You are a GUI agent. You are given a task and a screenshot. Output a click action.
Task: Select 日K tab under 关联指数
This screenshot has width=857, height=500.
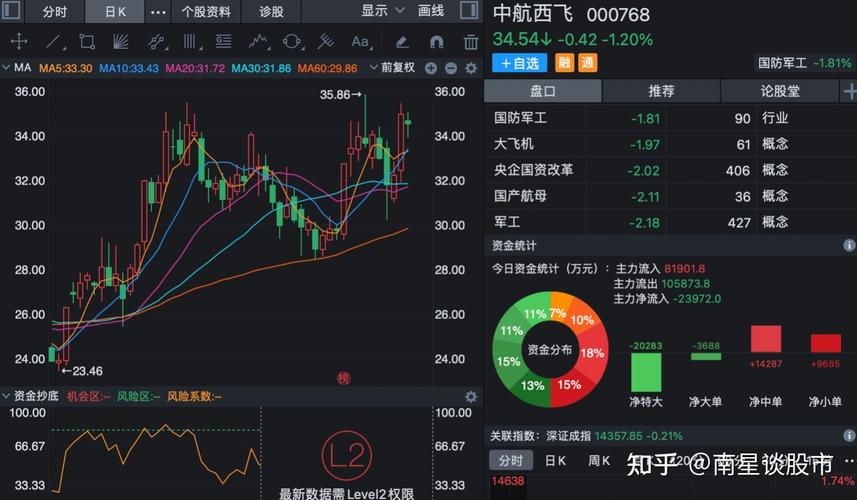[555, 461]
